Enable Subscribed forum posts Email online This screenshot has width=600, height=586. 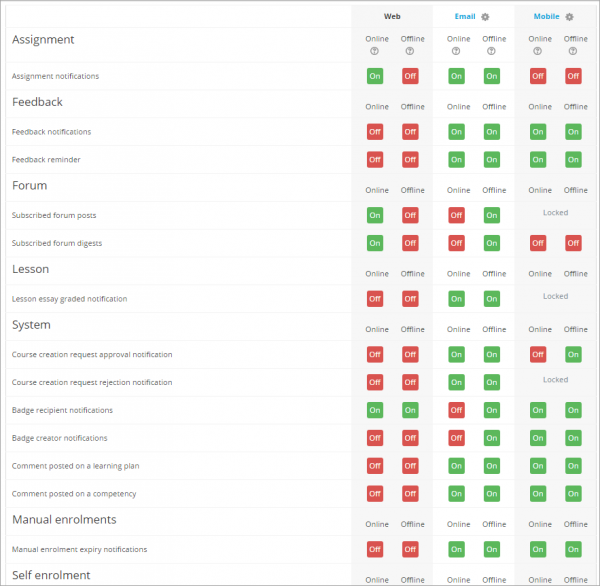tap(457, 215)
